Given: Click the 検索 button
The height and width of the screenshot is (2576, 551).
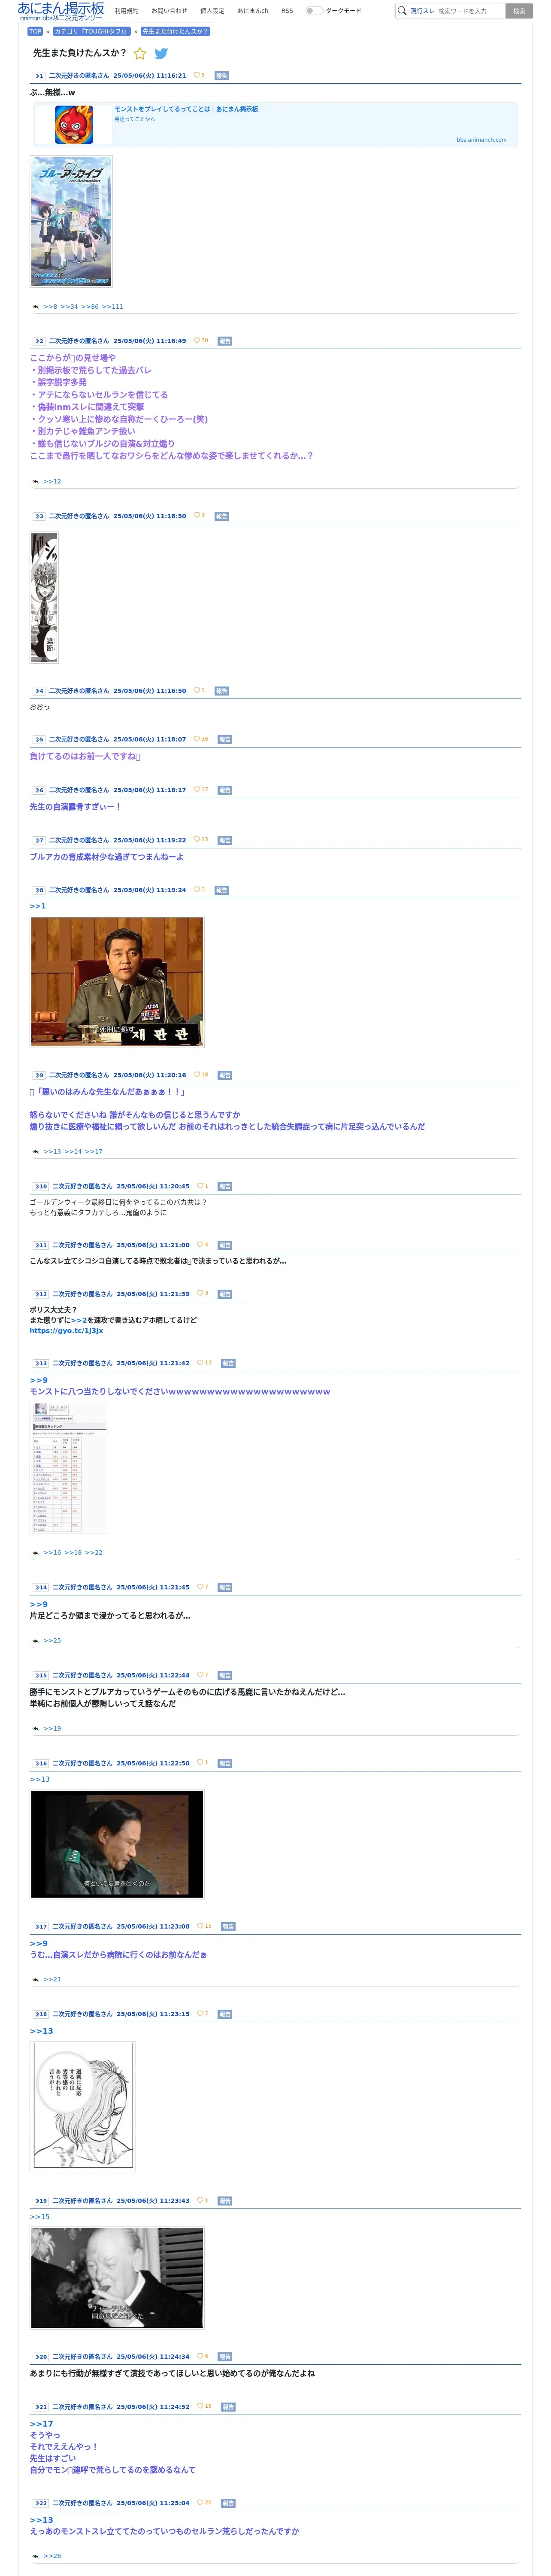Looking at the screenshot, I should (x=519, y=11).
